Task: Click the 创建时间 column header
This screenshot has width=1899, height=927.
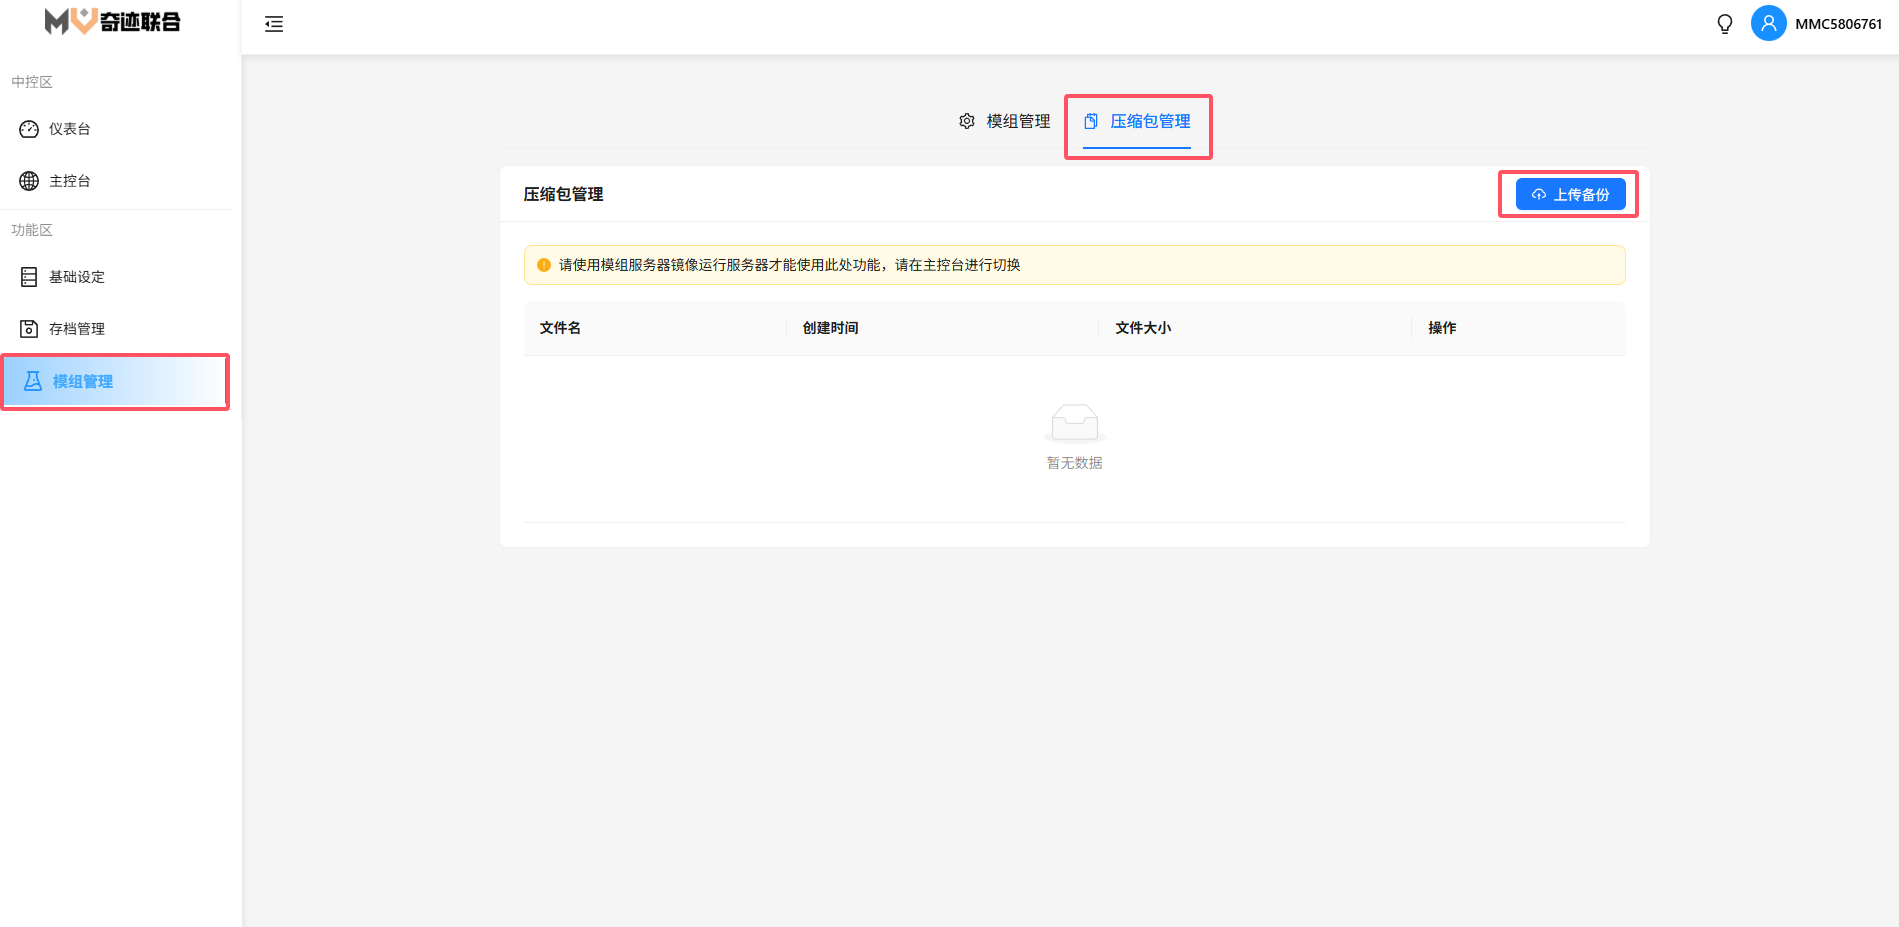Action: pos(830,328)
